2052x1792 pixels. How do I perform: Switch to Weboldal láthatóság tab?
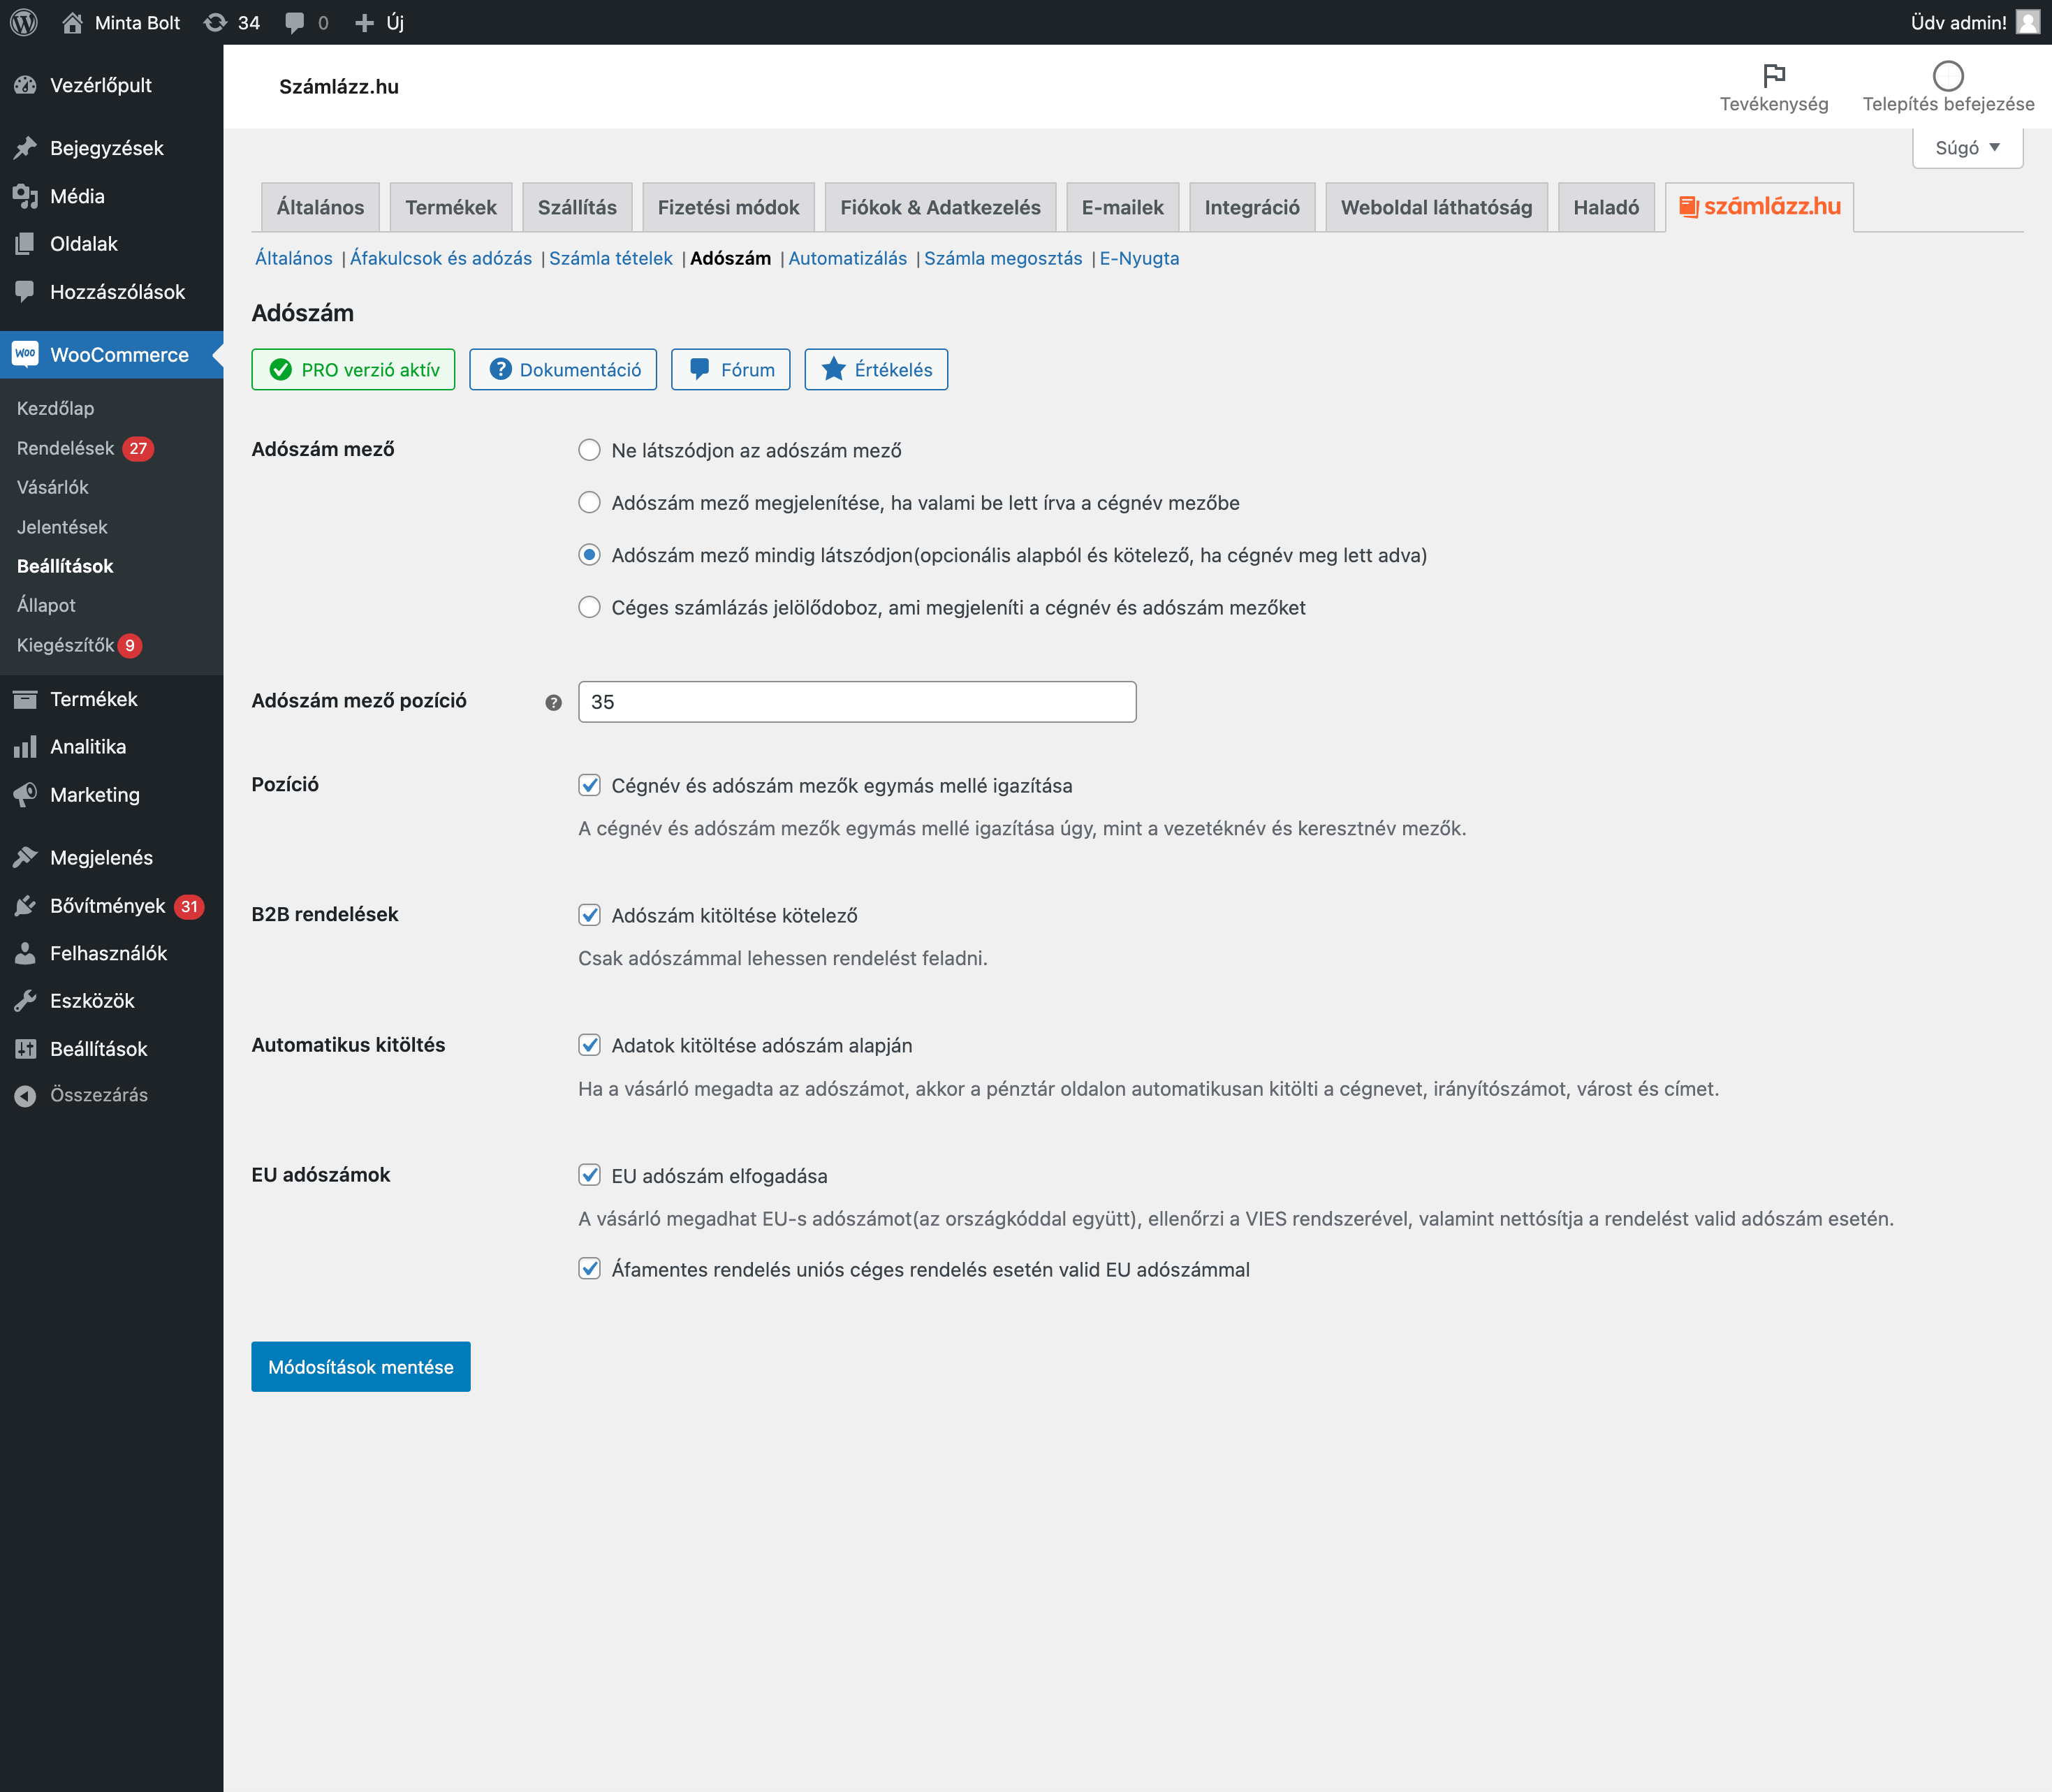coord(1436,207)
